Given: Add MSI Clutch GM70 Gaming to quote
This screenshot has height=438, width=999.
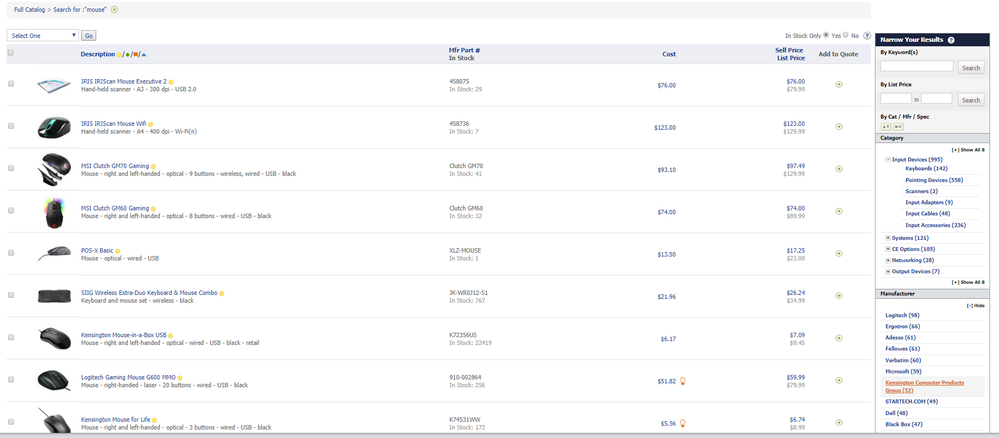Looking at the screenshot, I should click(x=838, y=169).
